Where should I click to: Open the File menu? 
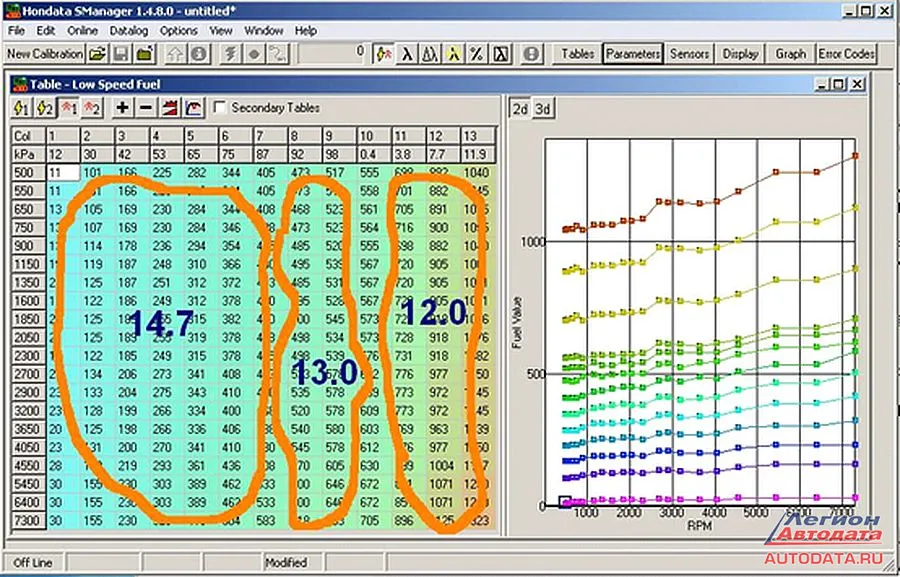coord(16,31)
